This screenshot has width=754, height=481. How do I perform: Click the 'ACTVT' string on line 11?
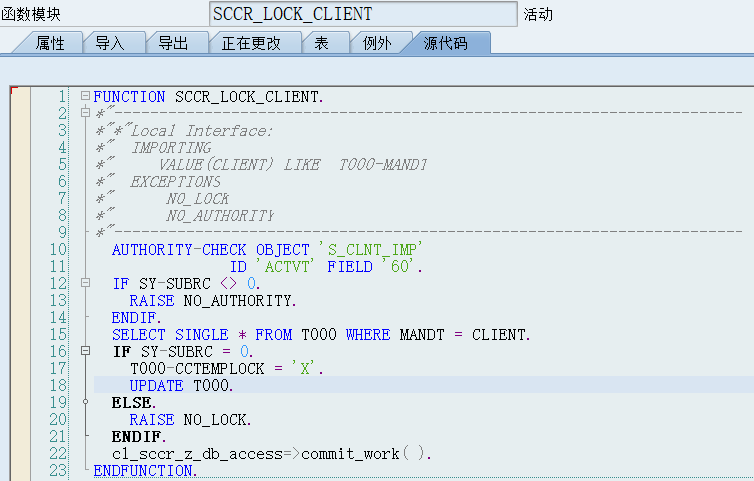pyautogui.click(x=285, y=266)
